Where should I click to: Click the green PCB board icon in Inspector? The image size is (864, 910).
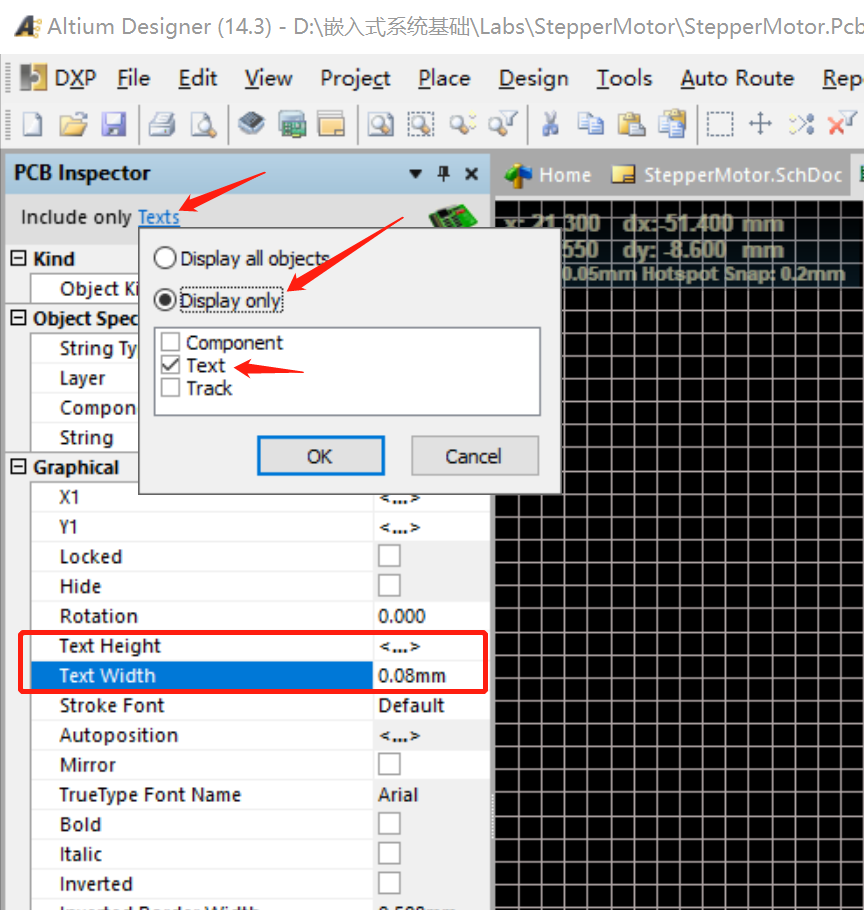pos(452,215)
